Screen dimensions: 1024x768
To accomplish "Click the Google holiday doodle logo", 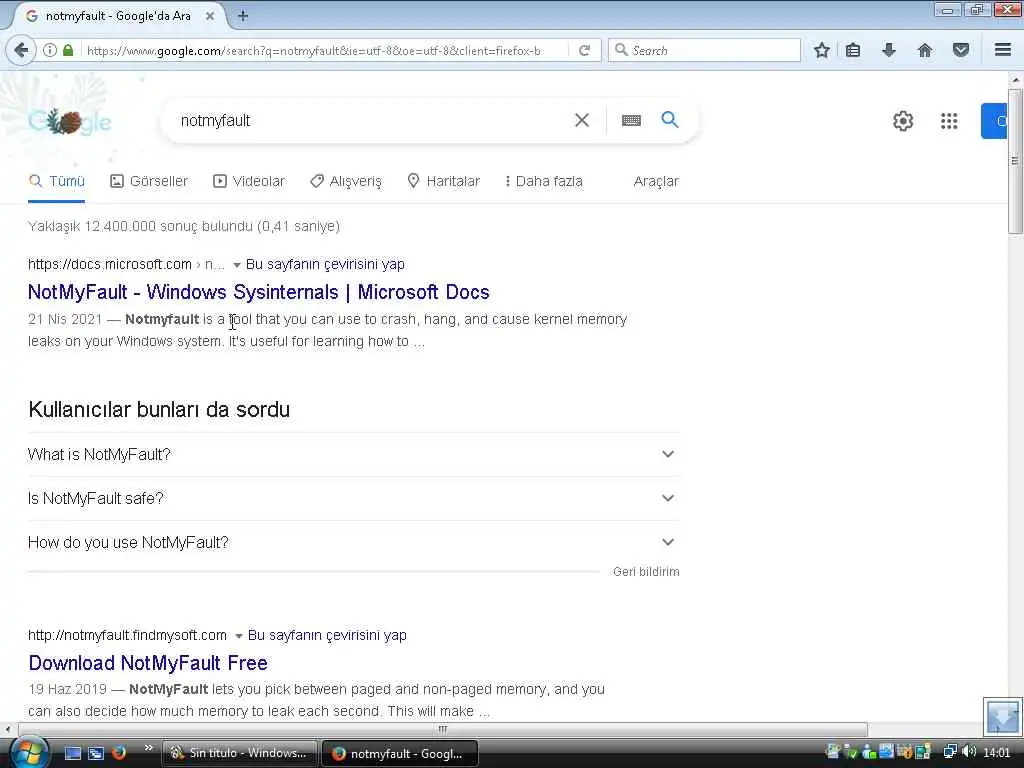I will click(x=70, y=121).
